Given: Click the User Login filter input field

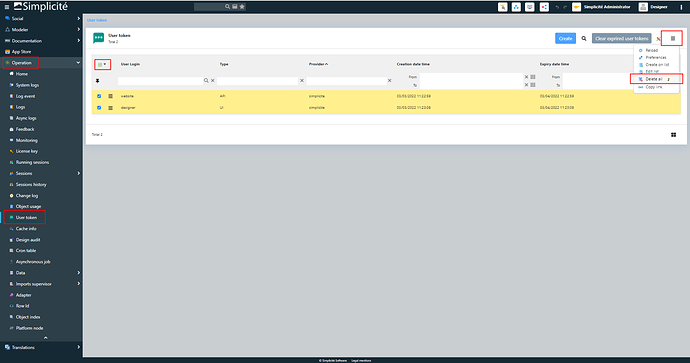Looking at the screenshot, I should (160, 81).
